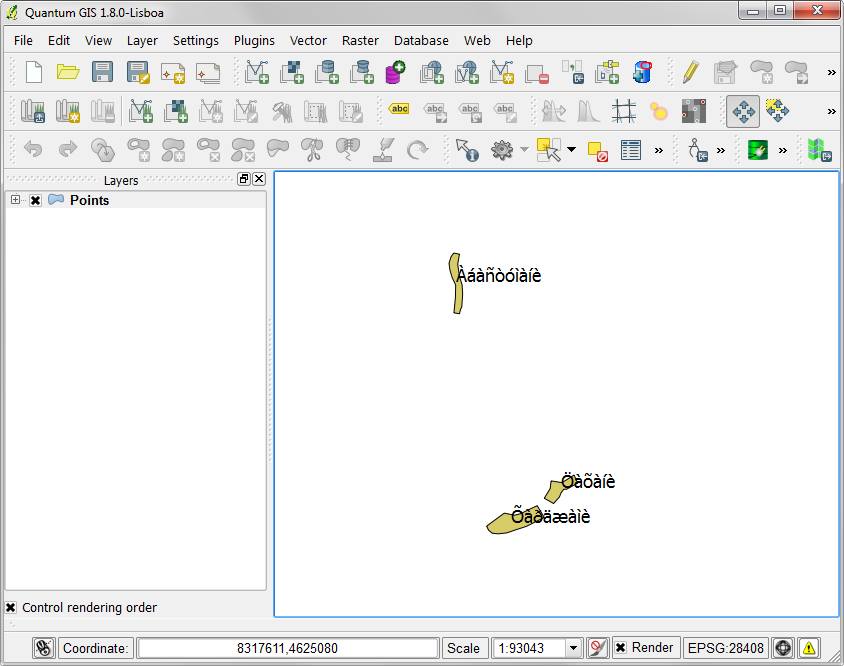Save the current project

(102, 72)
